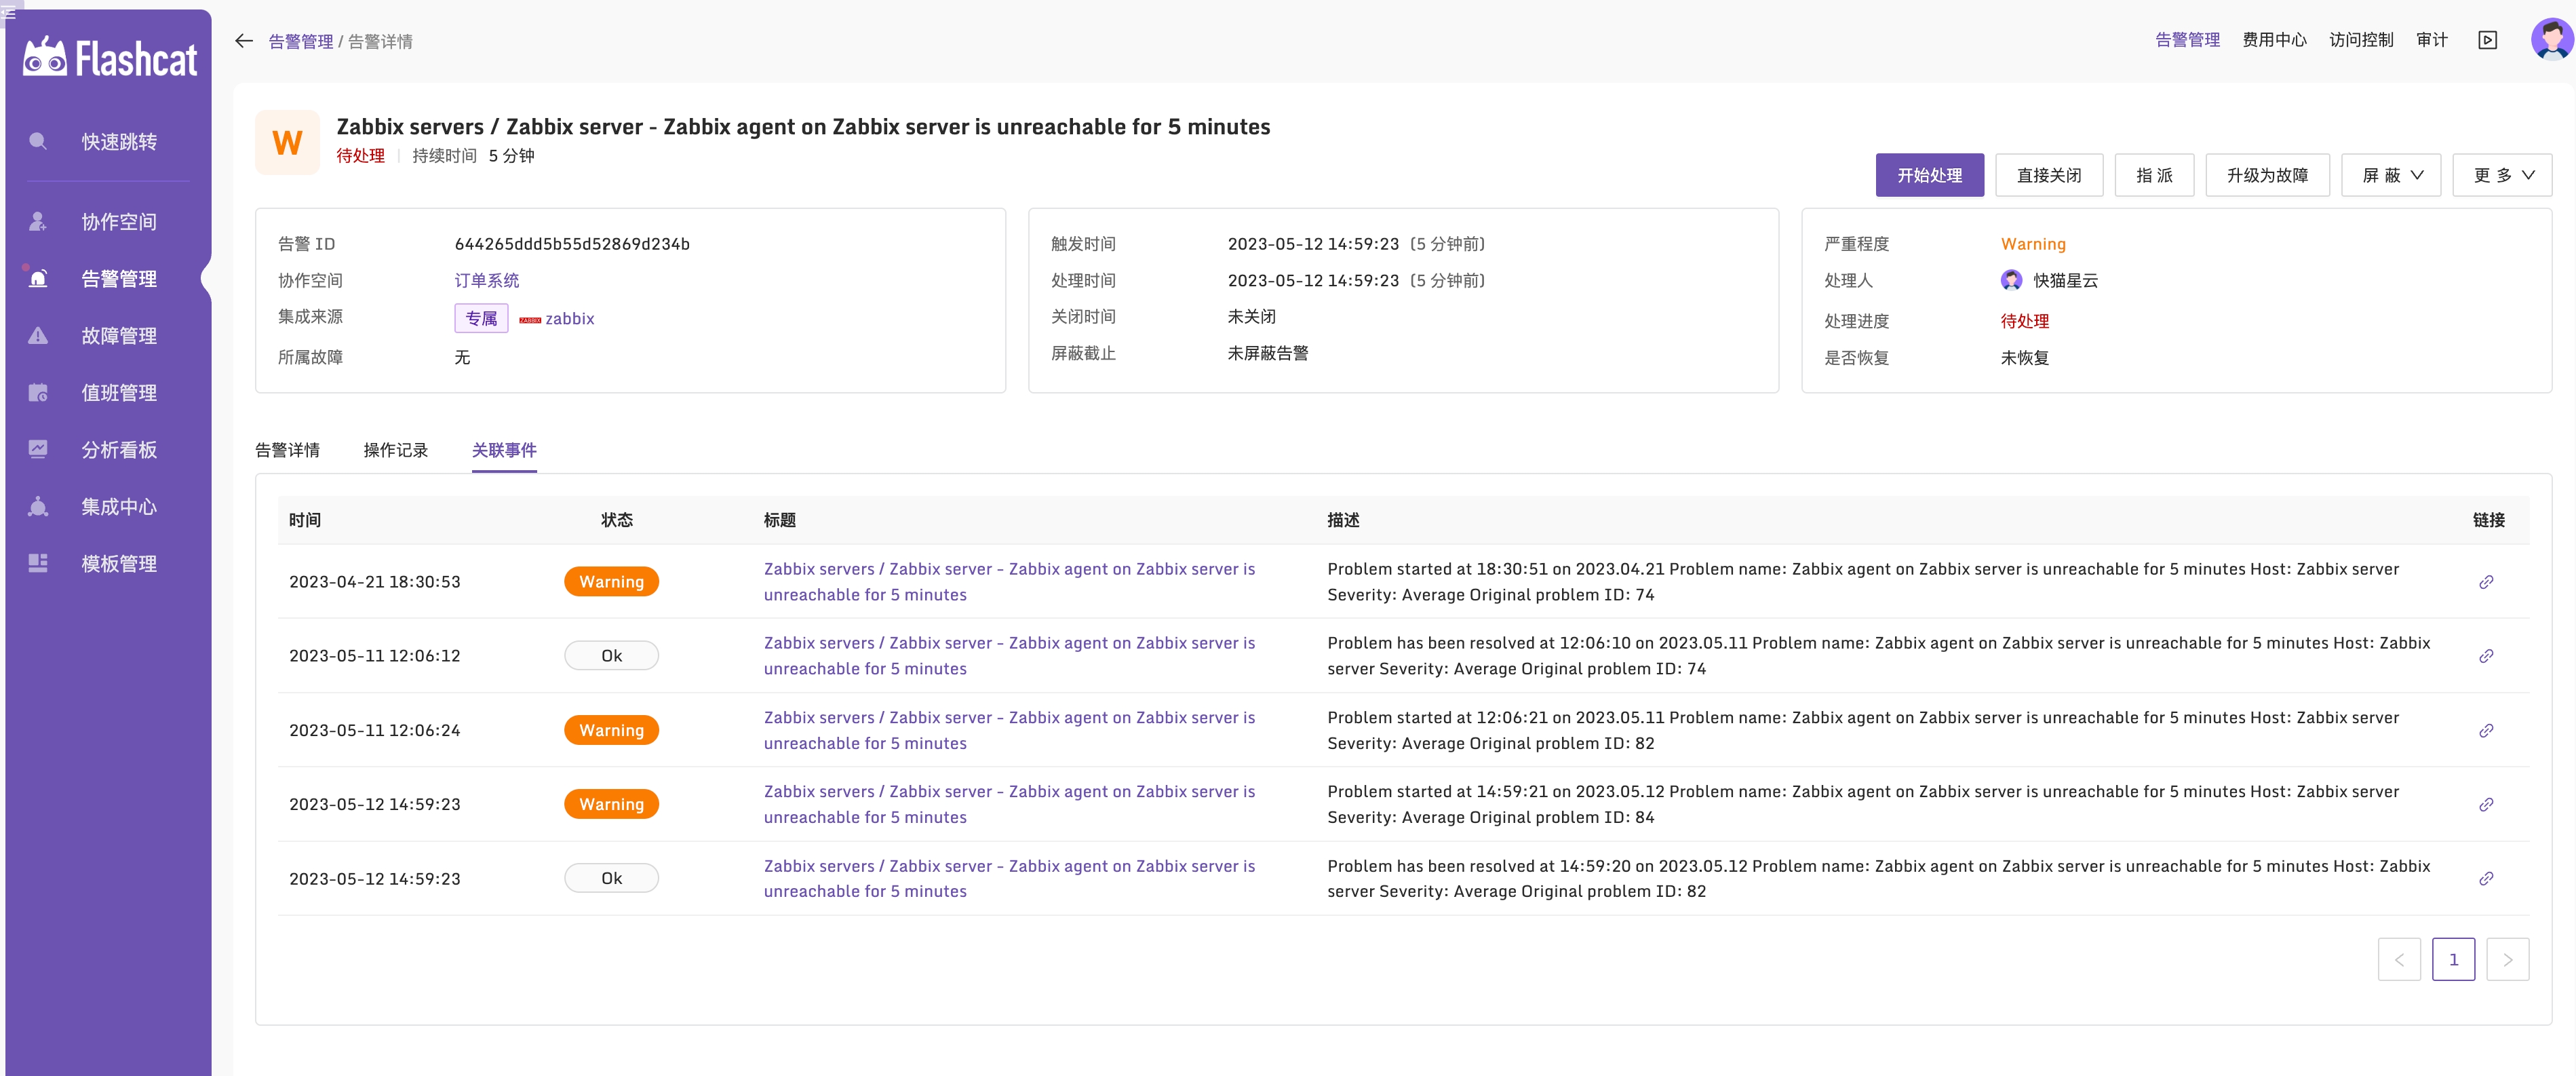Go to next page with pagination arrow
The height and width of the screenshot is (1076, 2576).
point(2508,959)
